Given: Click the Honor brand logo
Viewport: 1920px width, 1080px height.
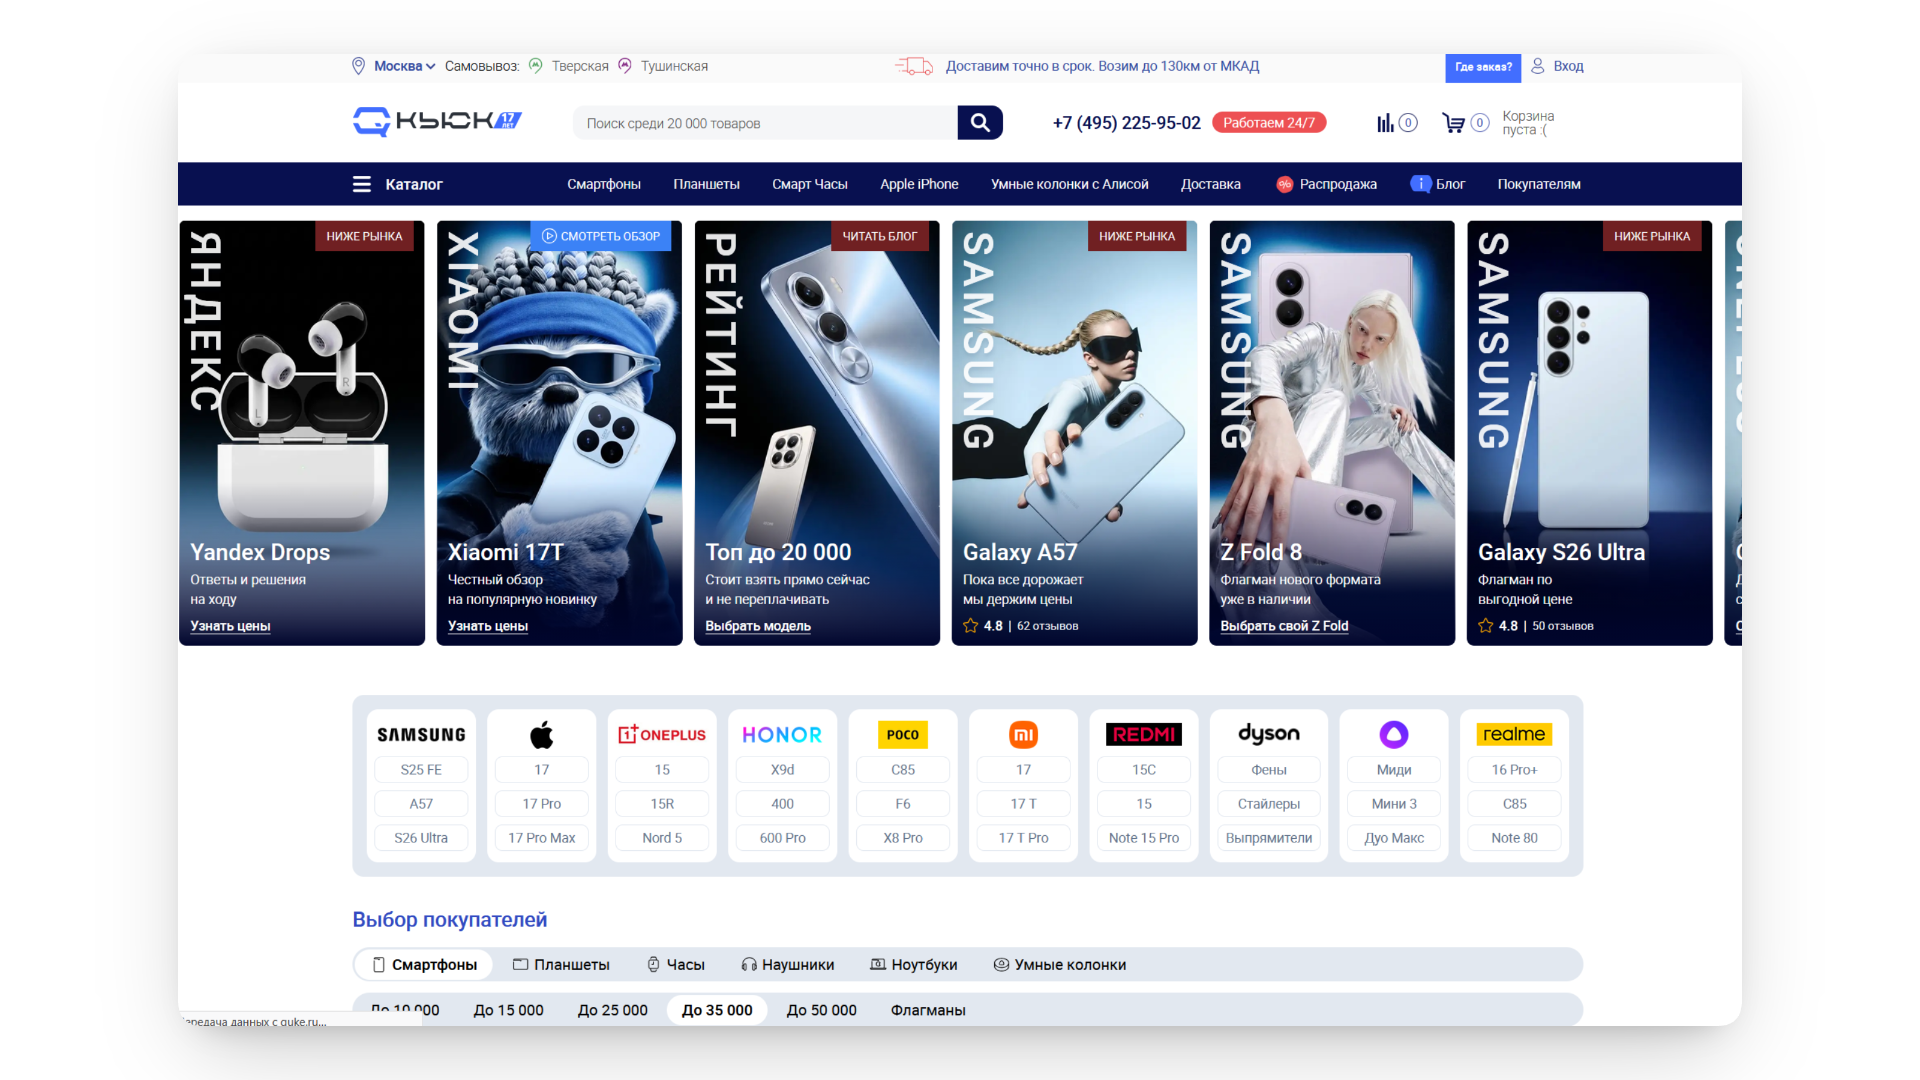Looking at the screenshot, I should [x=782, y=735].
